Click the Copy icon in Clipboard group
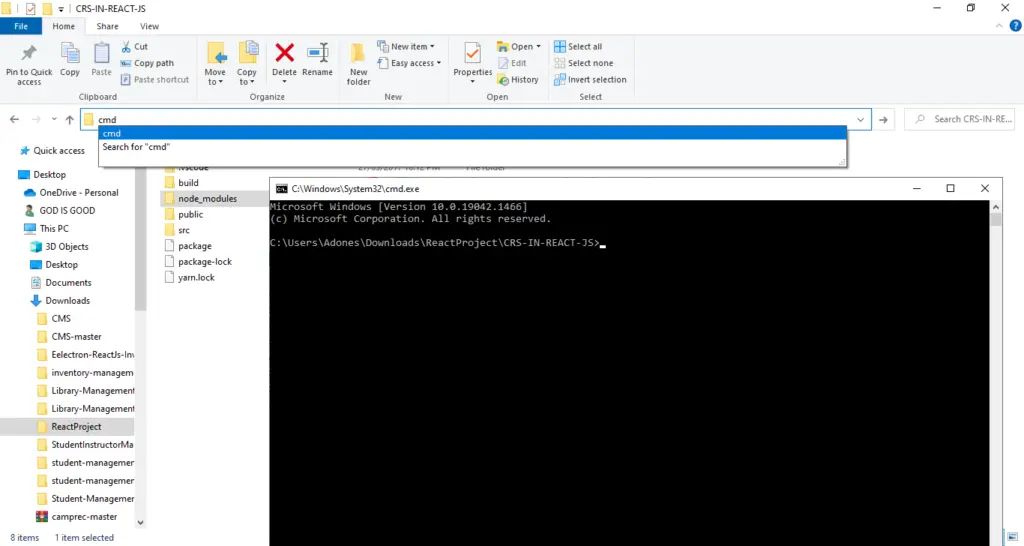 coord(70,54)
